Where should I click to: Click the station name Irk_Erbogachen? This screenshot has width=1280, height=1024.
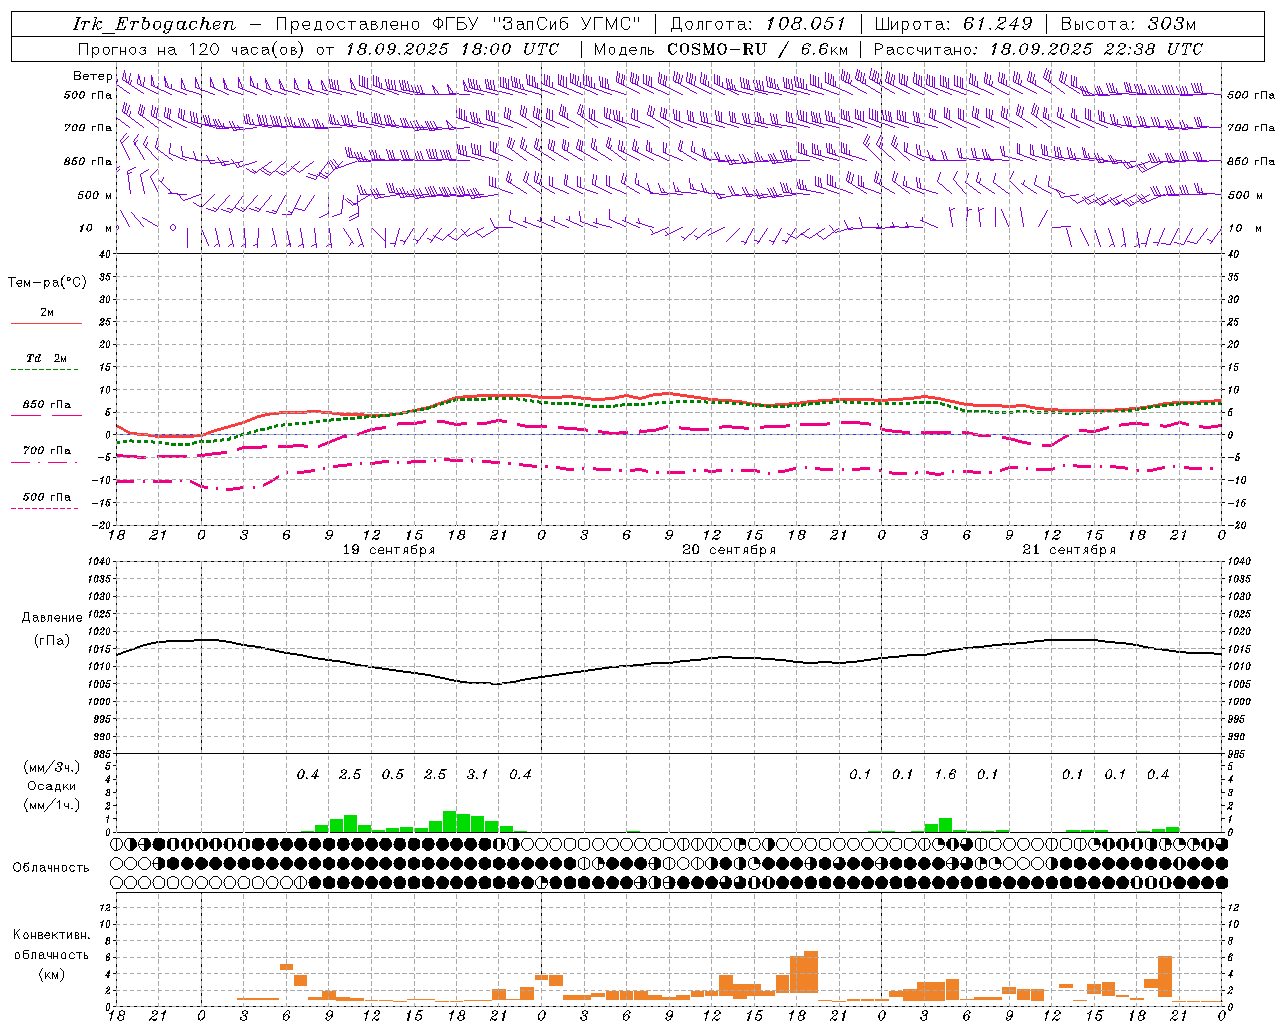[x=155, y=24]
